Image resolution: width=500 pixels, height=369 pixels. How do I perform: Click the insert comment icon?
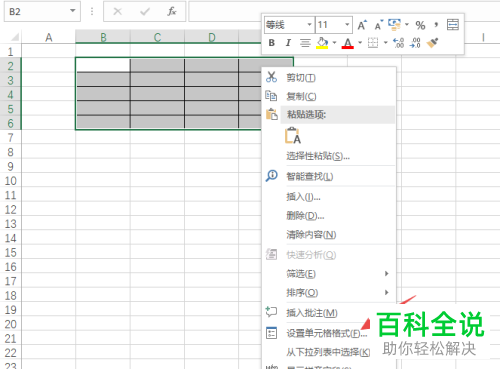coord(271,312)
